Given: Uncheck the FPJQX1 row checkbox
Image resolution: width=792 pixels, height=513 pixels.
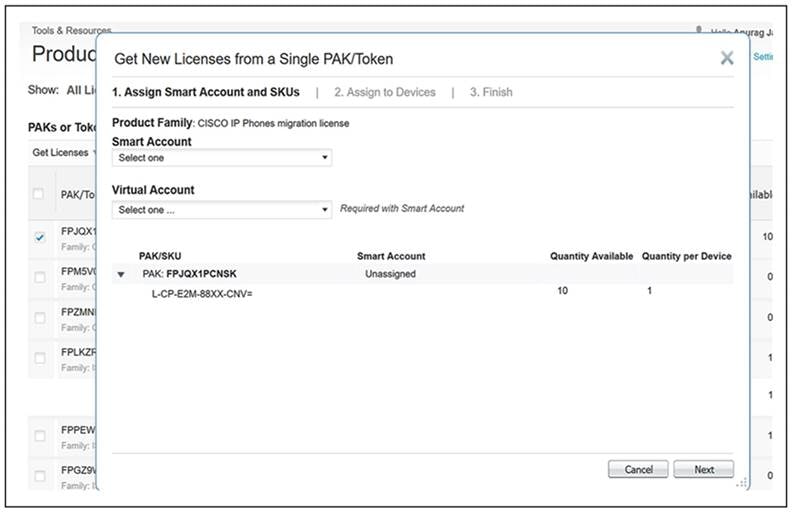Looking at the screenshot, I should coord(39,237).
